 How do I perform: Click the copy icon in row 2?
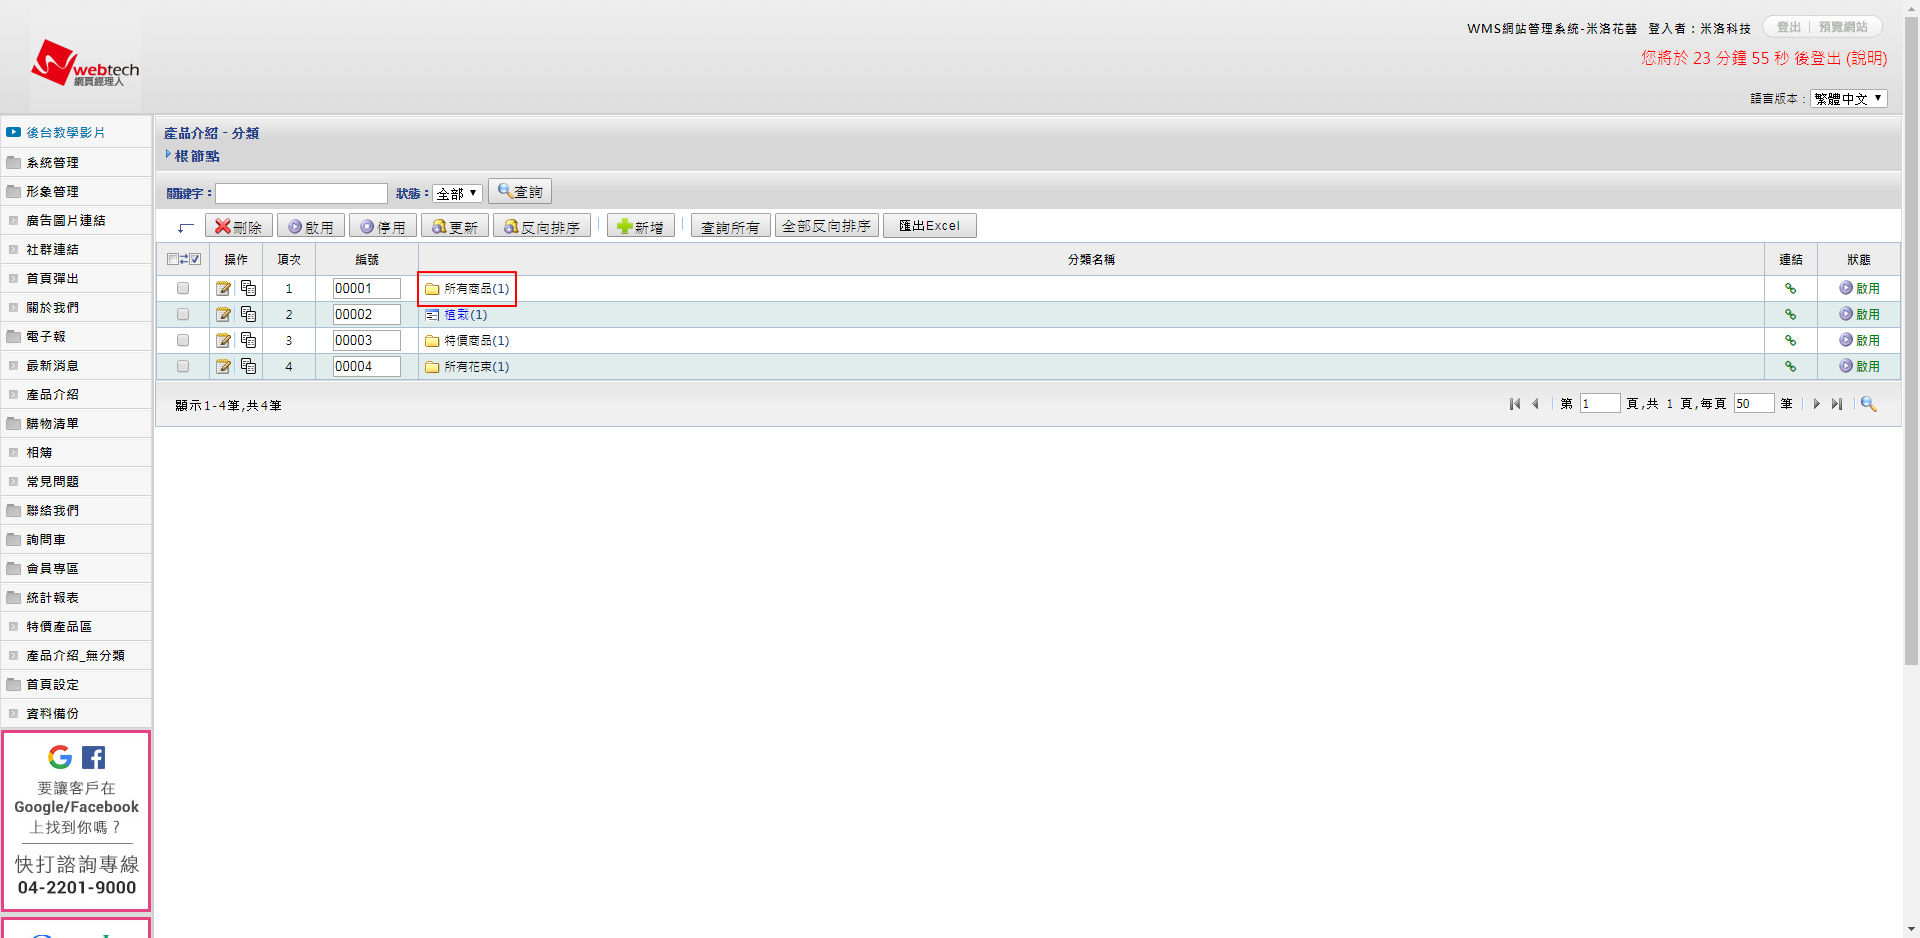pos(248,315)
